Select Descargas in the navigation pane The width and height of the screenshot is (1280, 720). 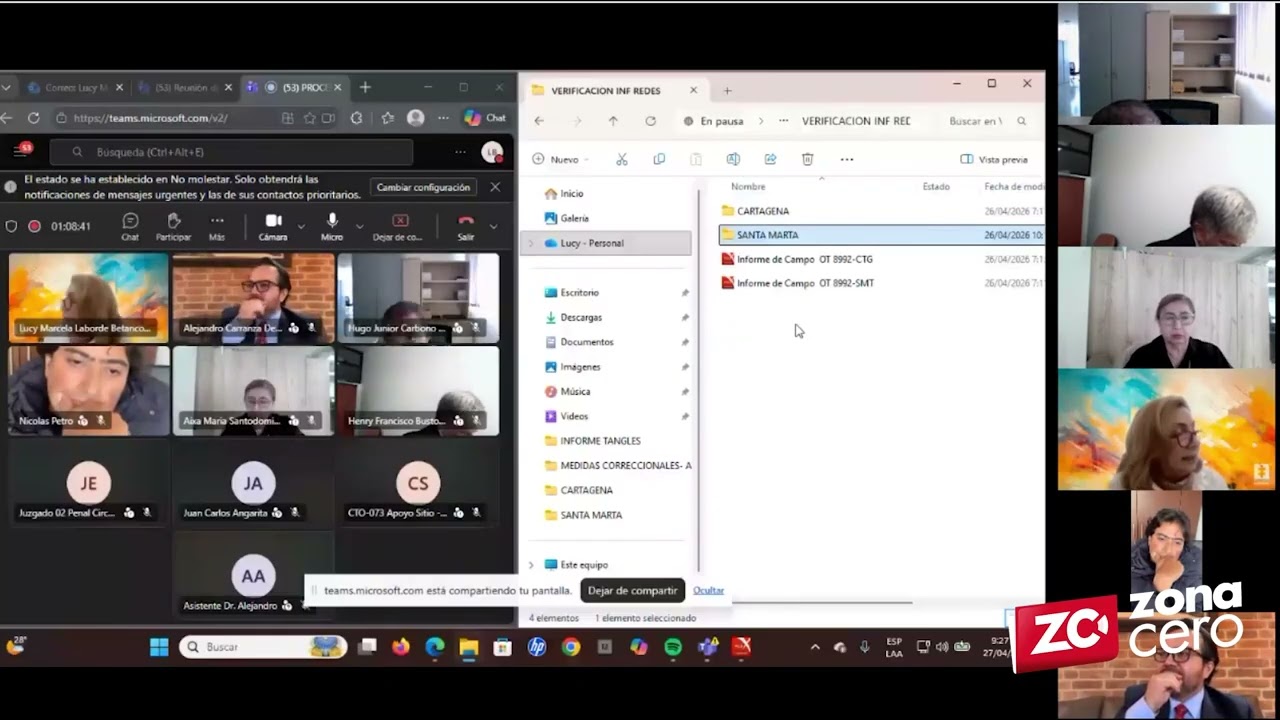coord(581,317)
